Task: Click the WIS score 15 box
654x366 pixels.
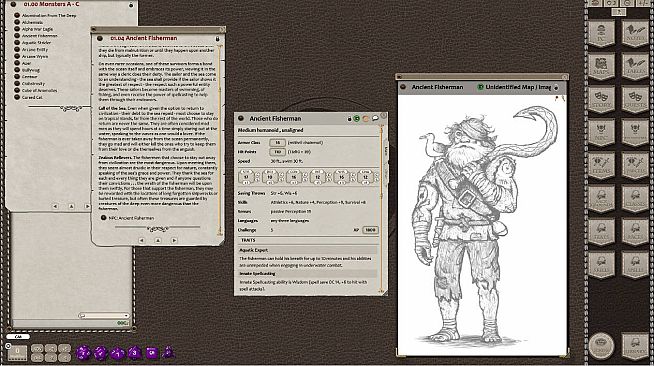Action: (342, 177)
